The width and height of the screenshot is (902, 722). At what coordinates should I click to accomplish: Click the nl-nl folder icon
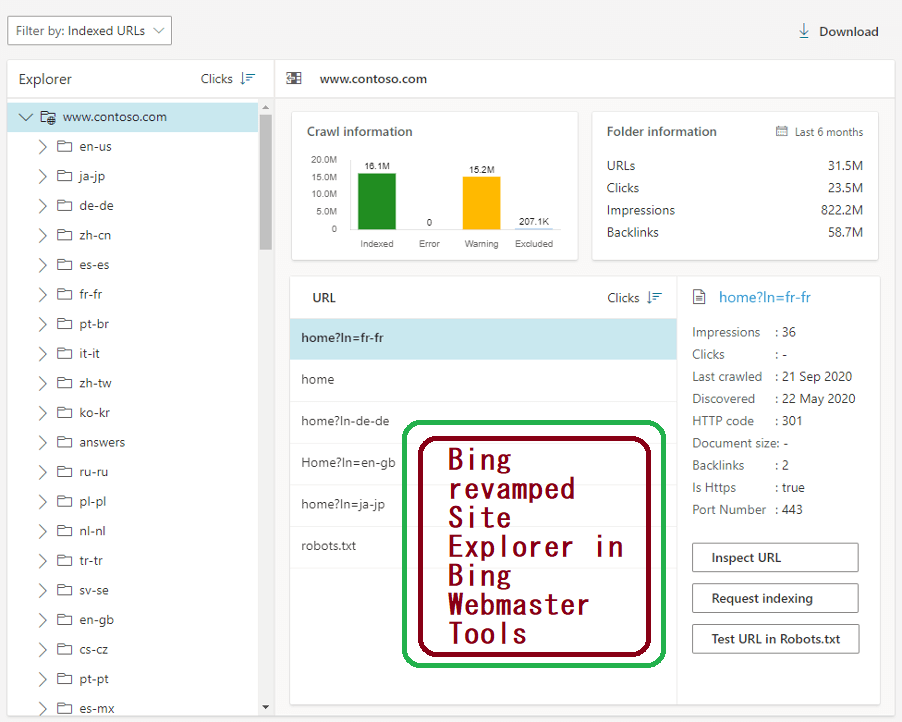coord(64,530)
